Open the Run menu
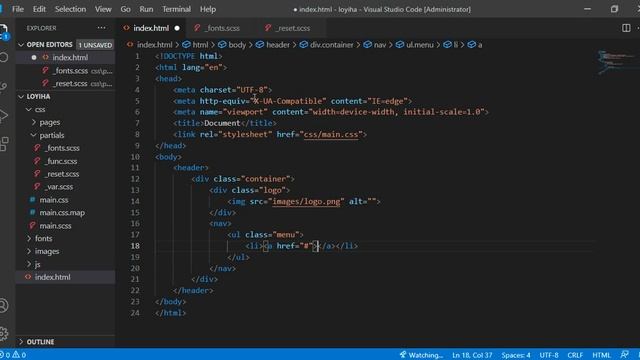This screenshot has width=640, height=360. click(x=146, y=9)
